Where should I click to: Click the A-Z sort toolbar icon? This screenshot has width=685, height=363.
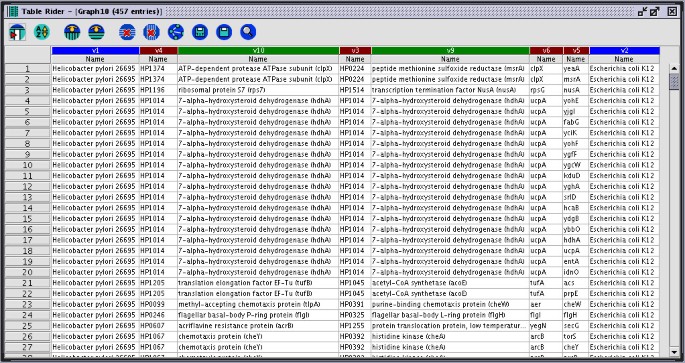click(42, 32)
